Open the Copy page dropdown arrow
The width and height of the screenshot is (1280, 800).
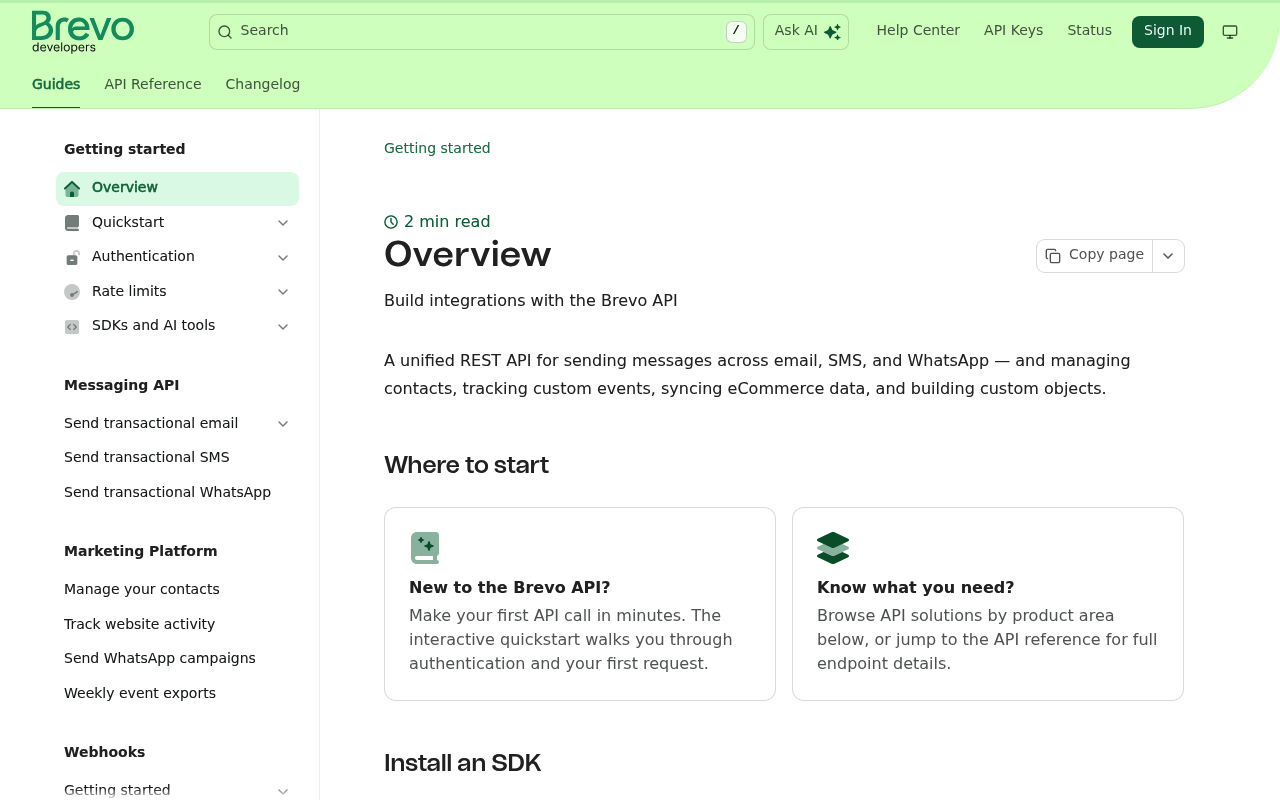click(x=1168, y=256)
